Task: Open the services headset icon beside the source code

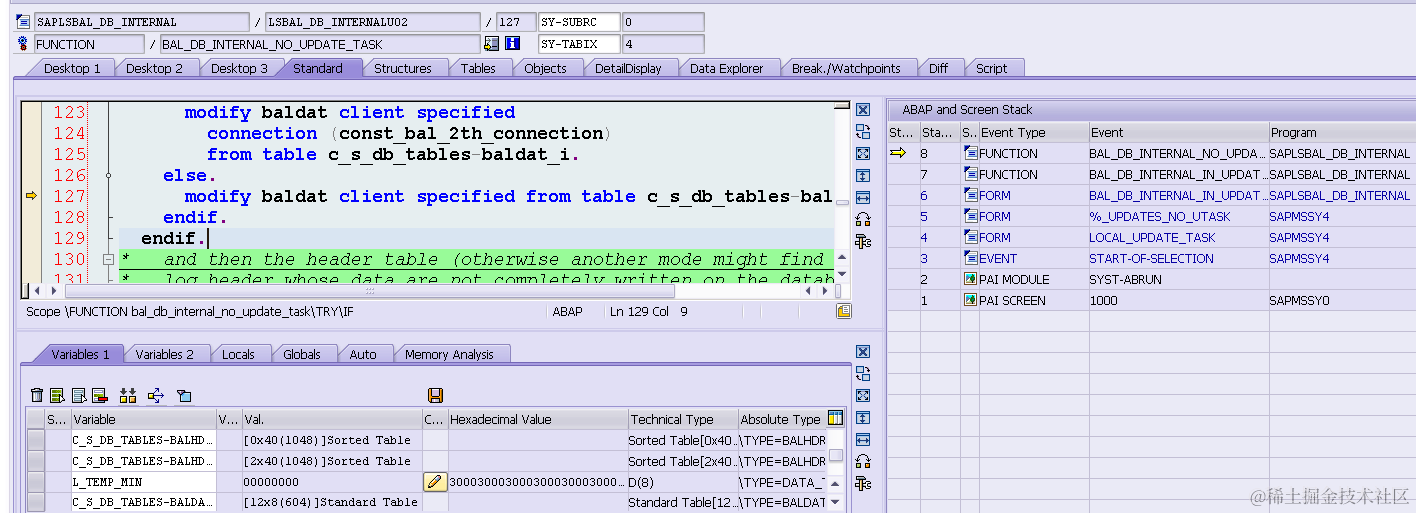Action: (x=863, y=220)
